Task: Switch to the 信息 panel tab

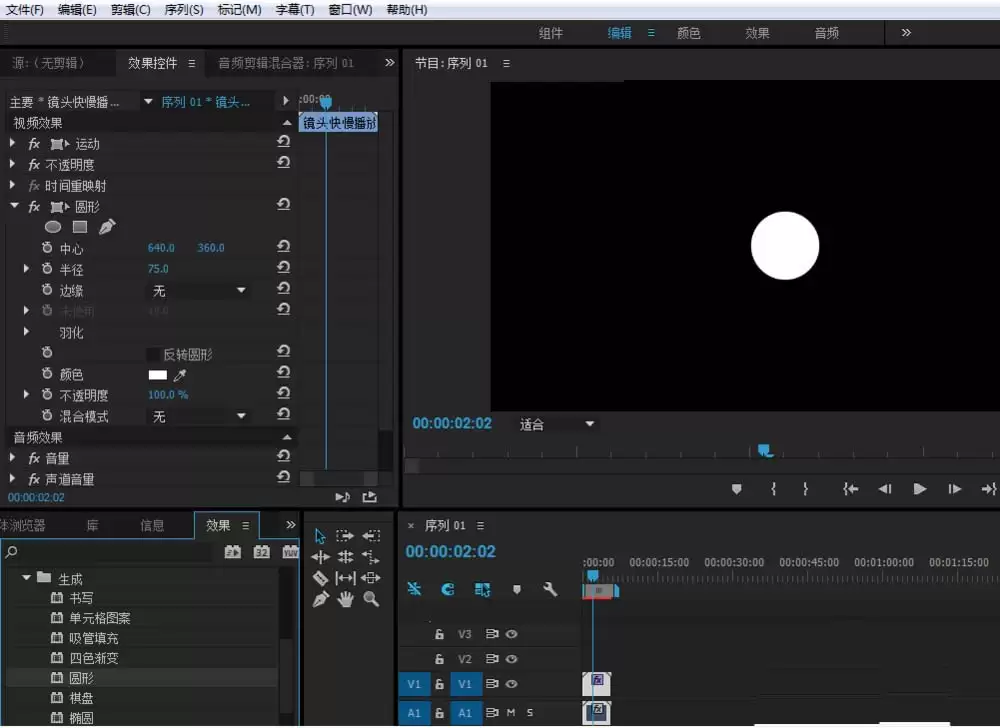Action: pos(152,525)
